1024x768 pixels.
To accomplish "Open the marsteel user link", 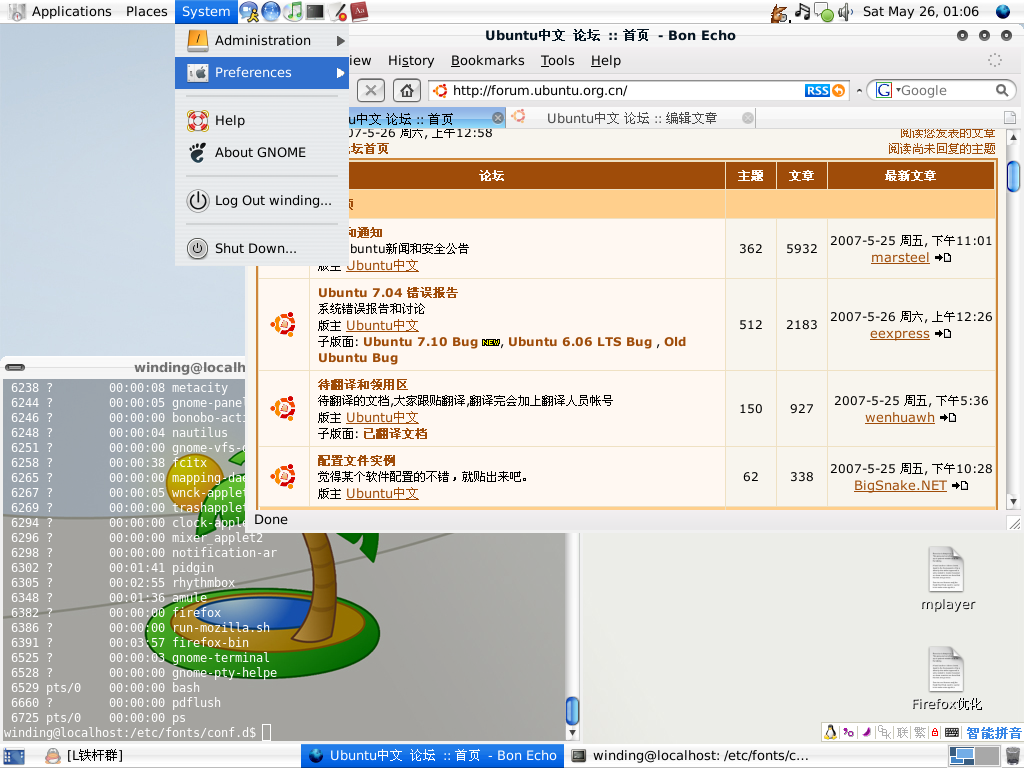I will 900,257.
